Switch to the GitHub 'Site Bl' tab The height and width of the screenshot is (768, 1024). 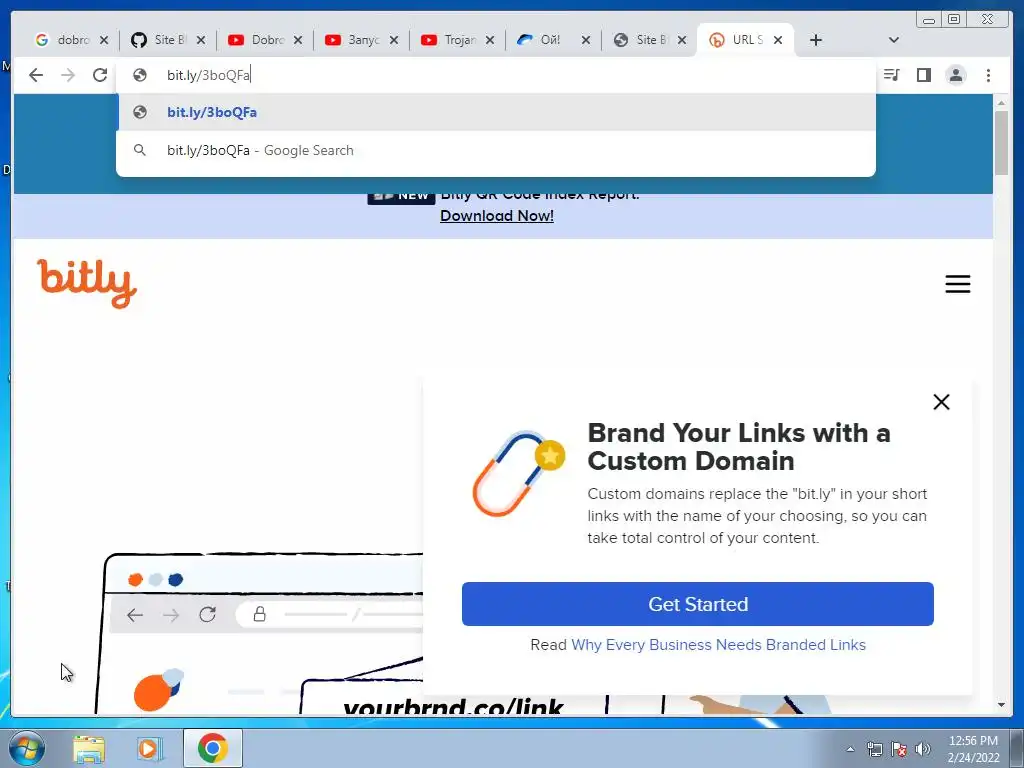point(161,40)
